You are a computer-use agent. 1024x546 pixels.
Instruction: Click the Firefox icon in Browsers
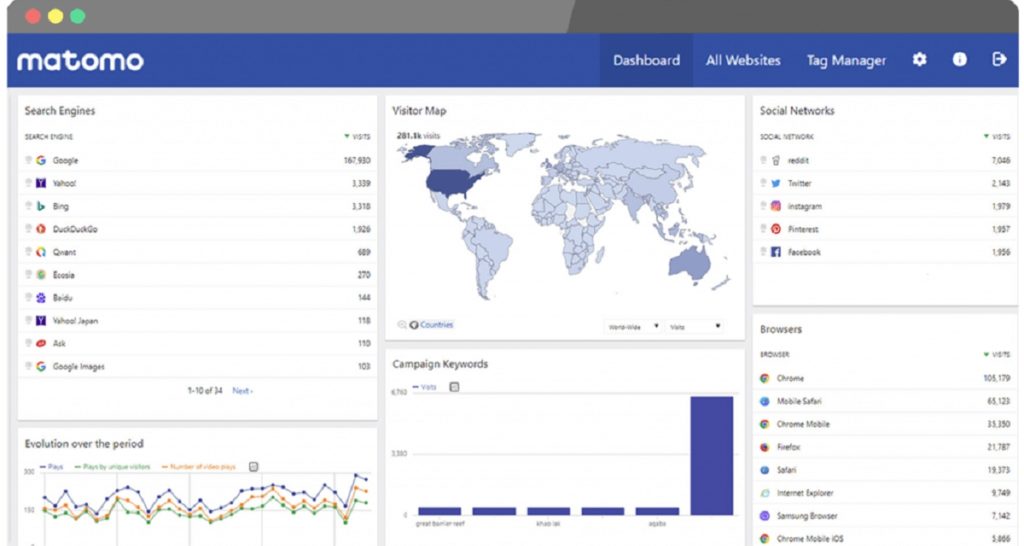(764, 447)
